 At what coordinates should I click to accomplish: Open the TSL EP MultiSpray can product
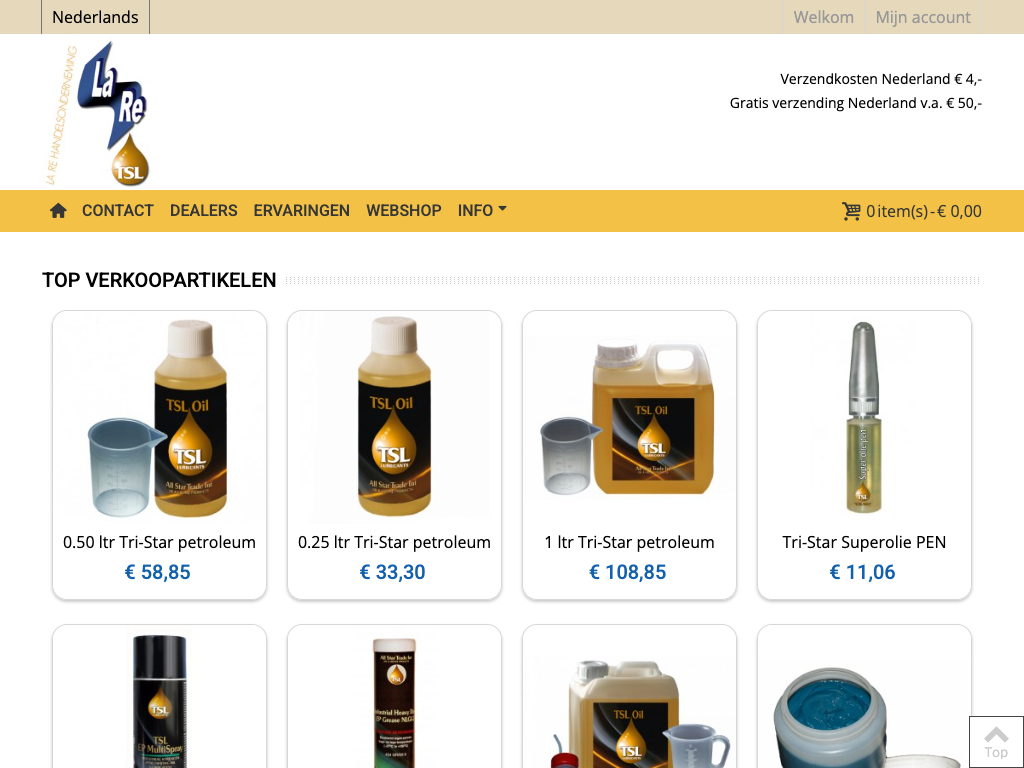(159, 700)
